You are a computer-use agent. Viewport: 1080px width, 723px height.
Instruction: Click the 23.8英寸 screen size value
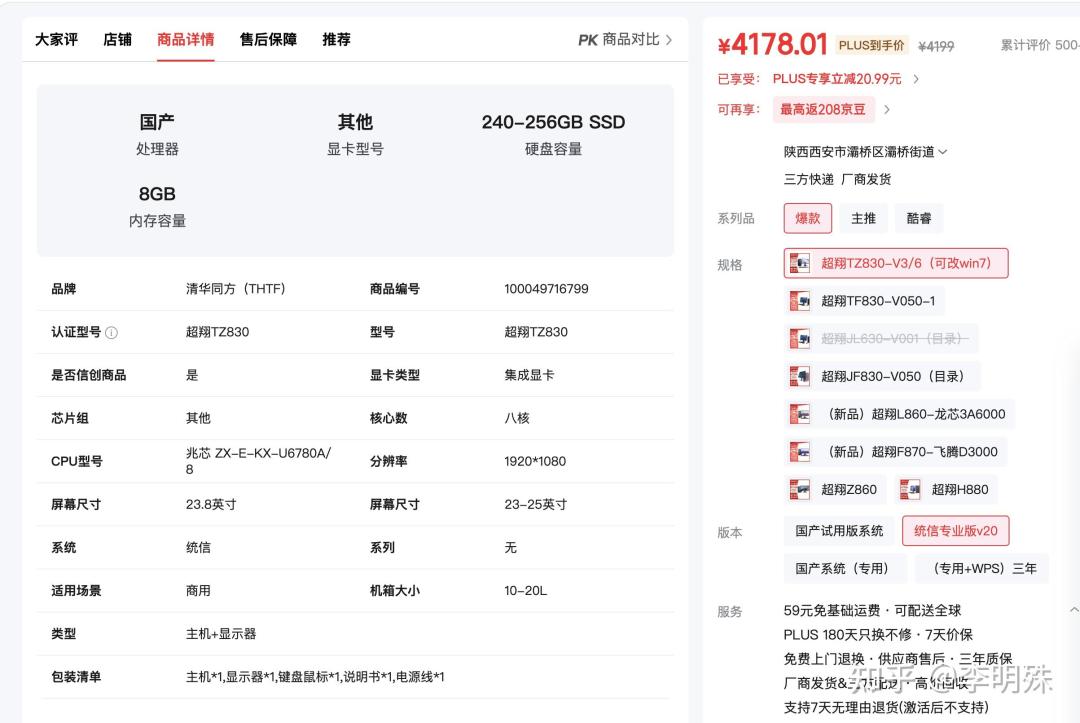pos(211,505)
